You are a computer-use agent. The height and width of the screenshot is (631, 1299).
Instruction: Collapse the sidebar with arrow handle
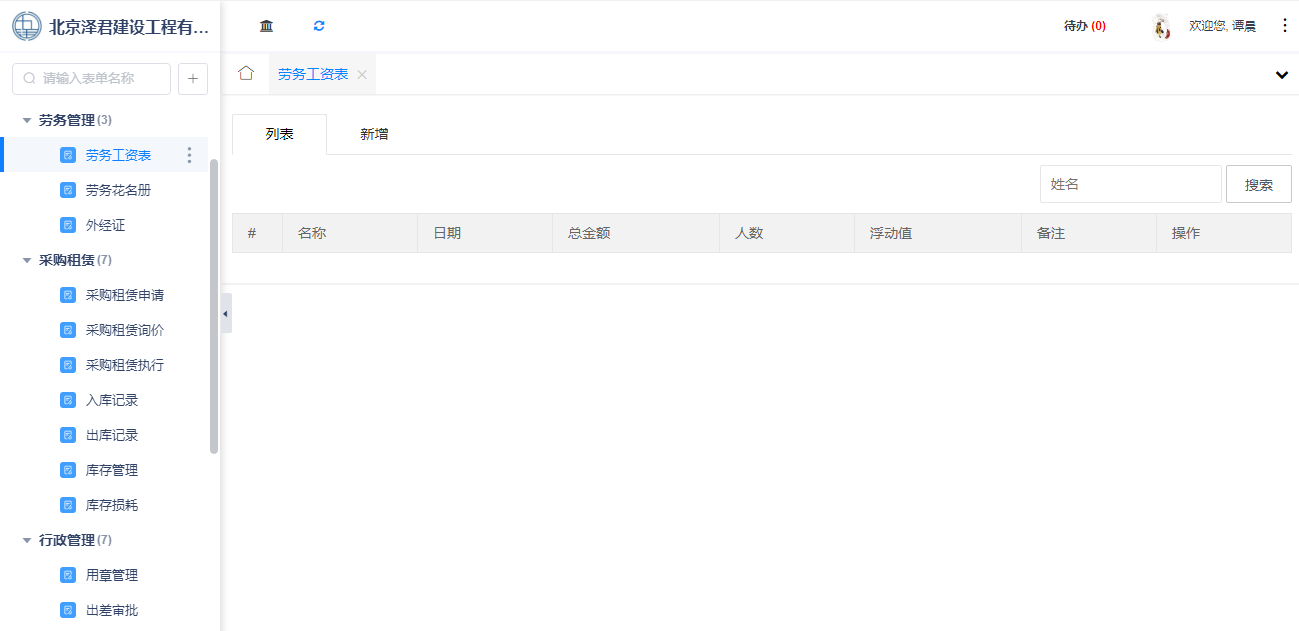[226, 313]
